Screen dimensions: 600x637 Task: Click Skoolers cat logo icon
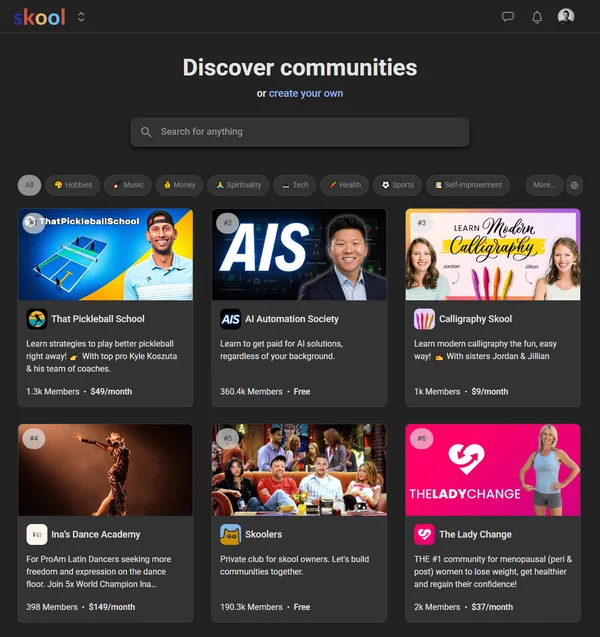pos(231,535)
